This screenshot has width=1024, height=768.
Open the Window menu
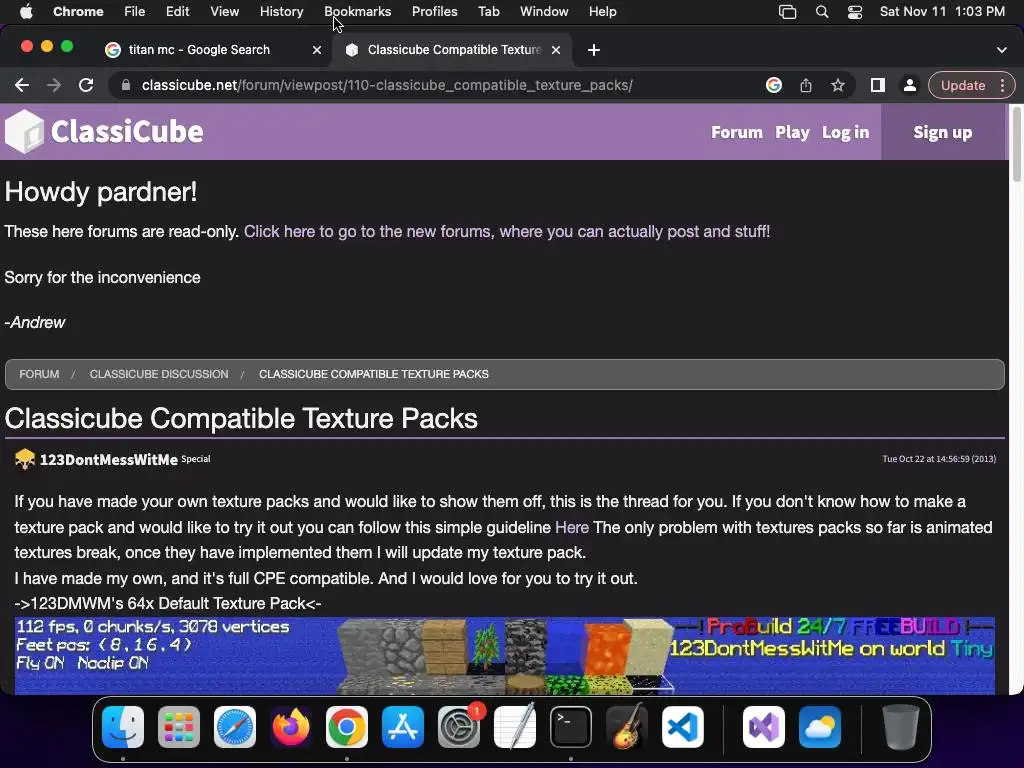coord(544,12)
